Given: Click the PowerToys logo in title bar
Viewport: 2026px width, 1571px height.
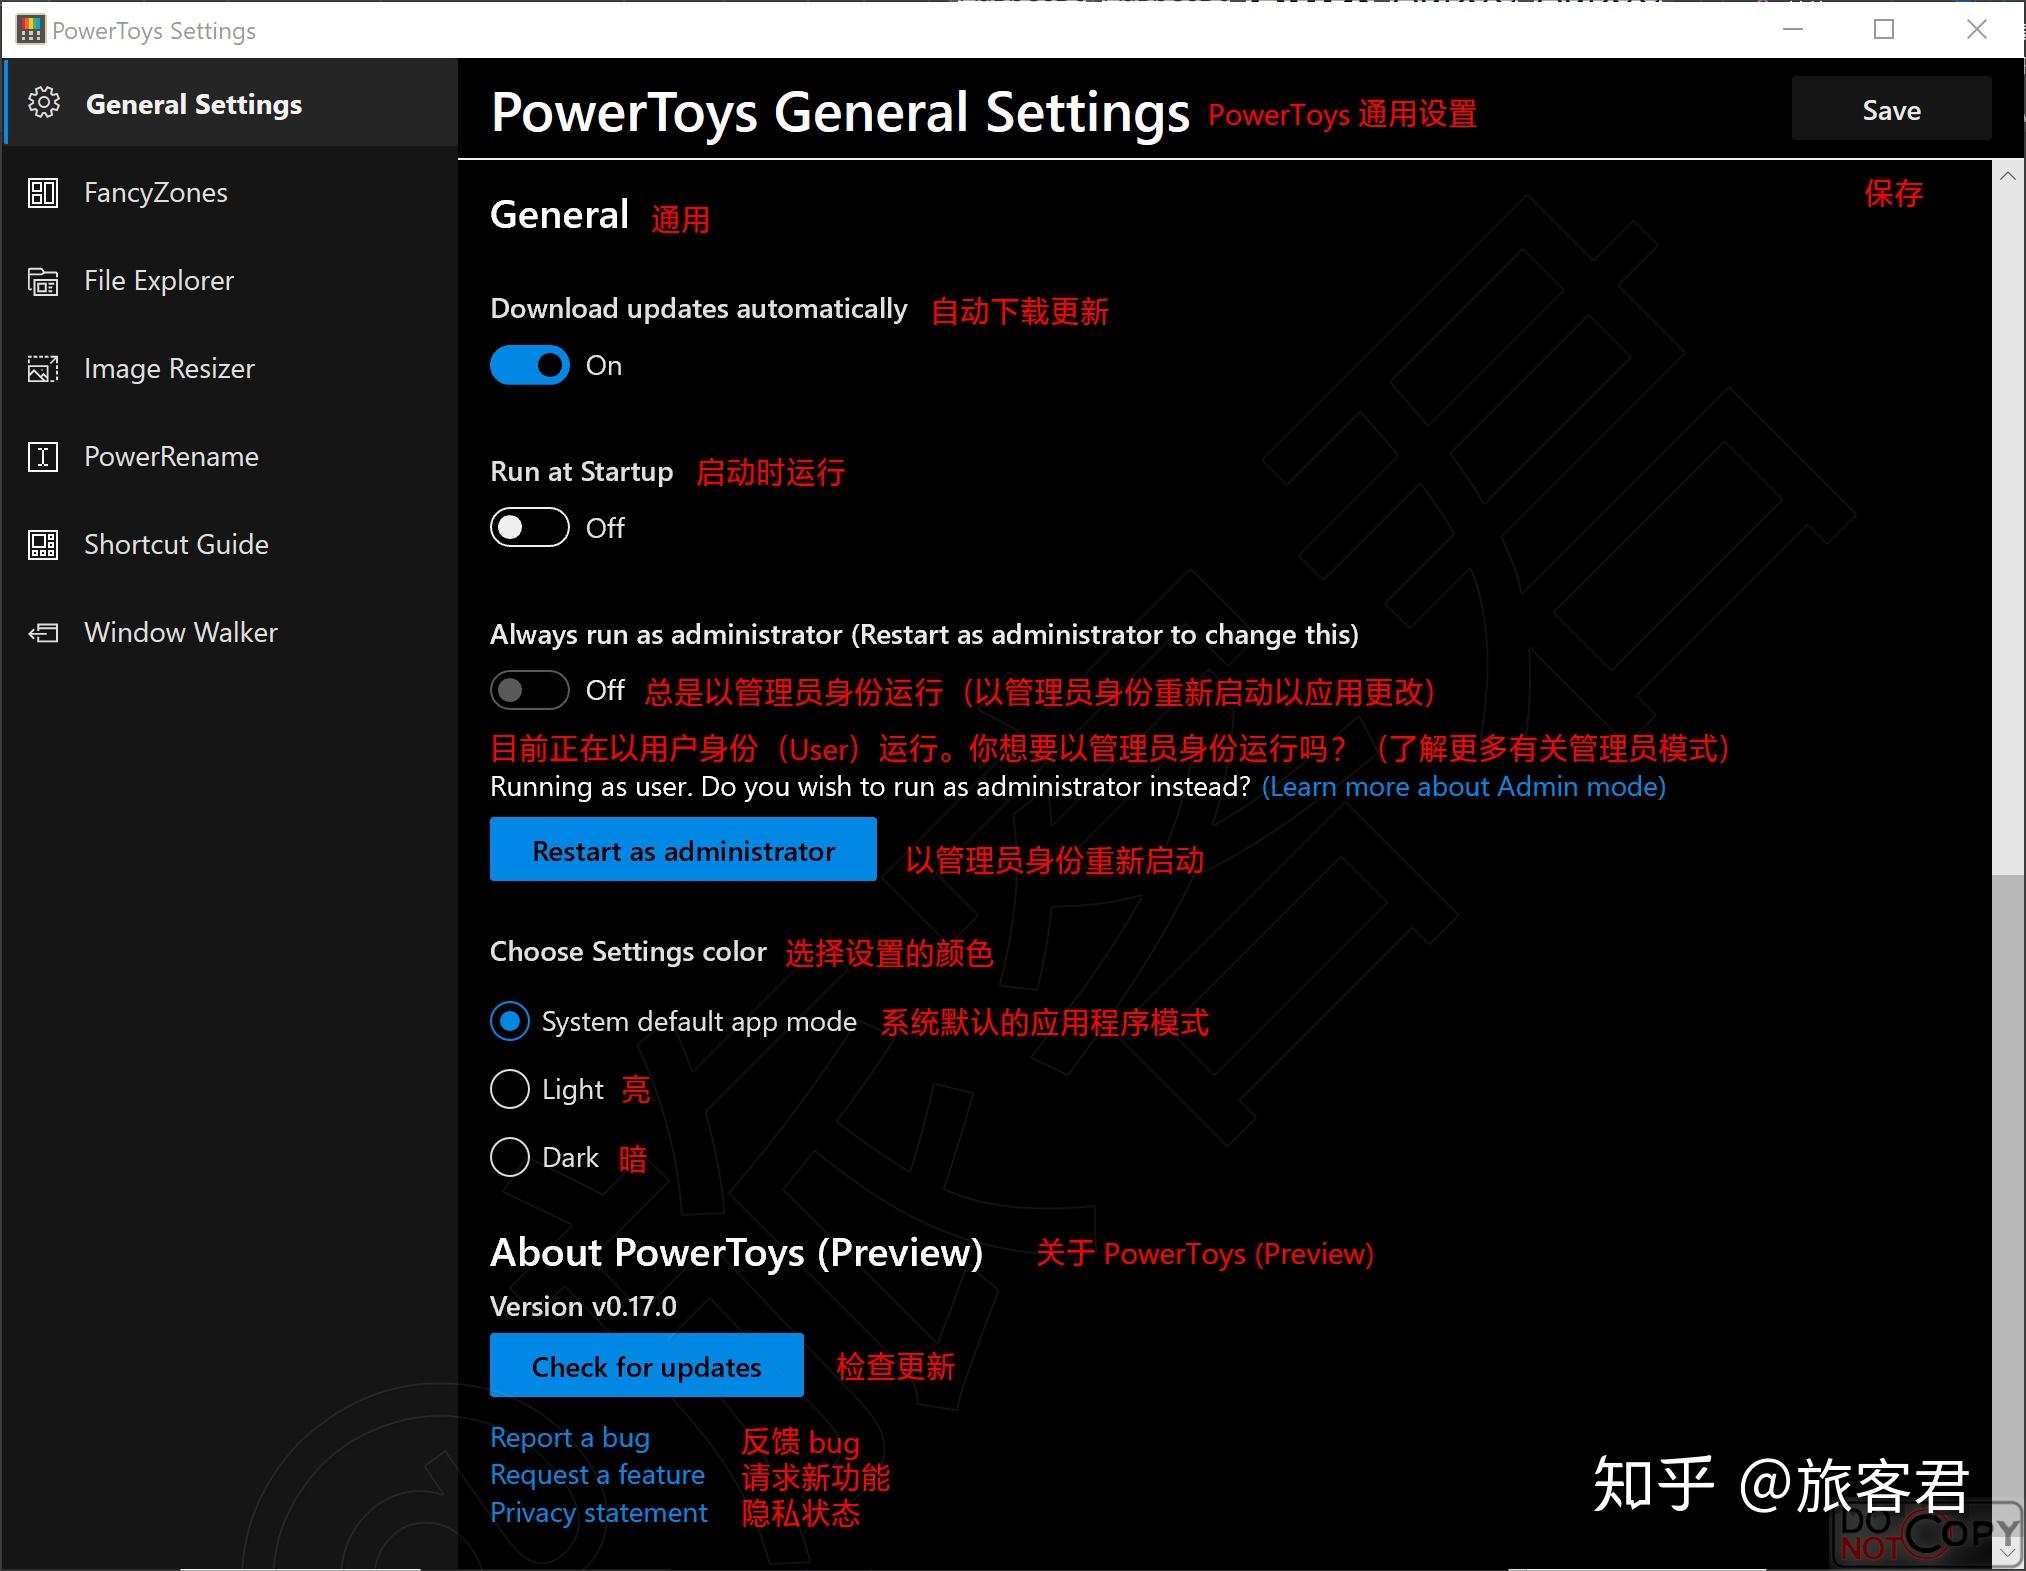Looking at the screenshot, I should pyautogui.click(x=29, y=30).
